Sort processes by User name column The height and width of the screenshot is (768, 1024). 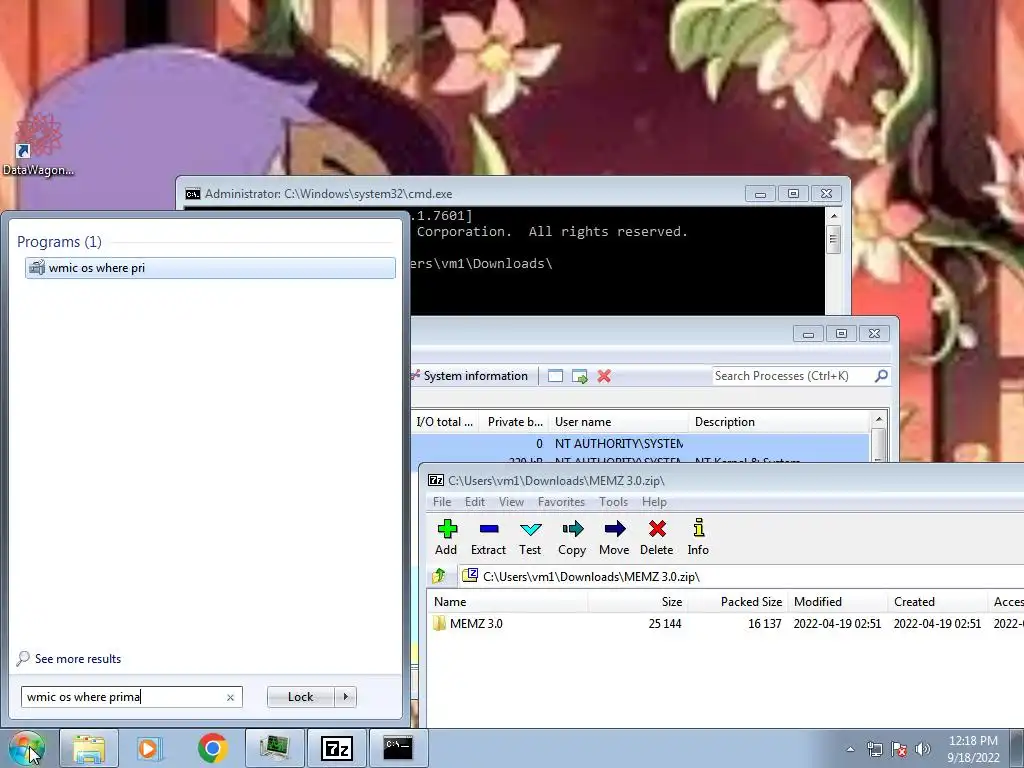tap(618, 422)
